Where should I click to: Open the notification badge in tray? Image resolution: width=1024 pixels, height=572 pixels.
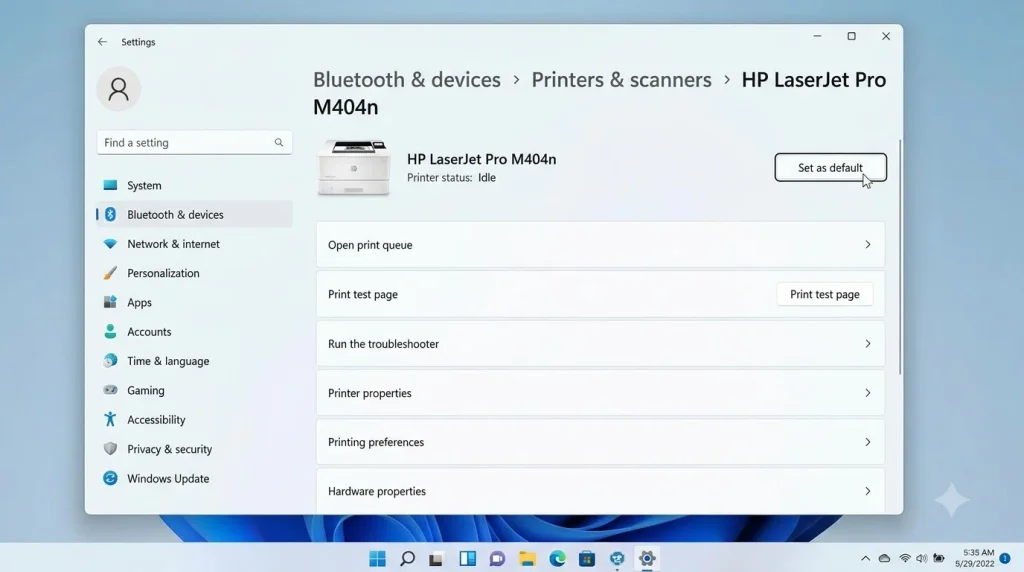pyautogui.click(x=1005, y=558)
